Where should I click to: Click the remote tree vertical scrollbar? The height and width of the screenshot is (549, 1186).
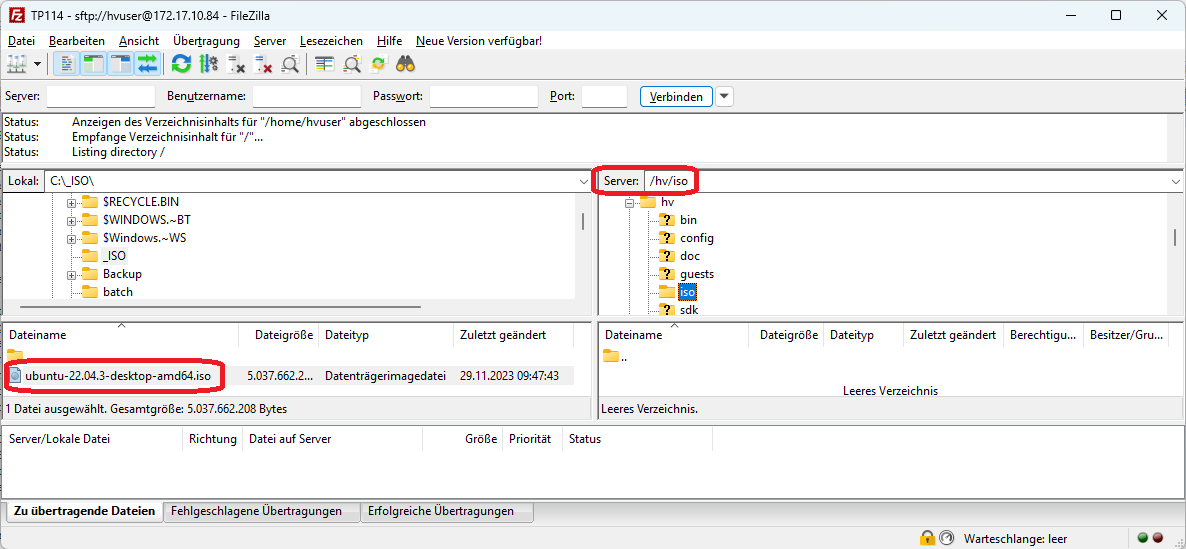click(1175, 237)
